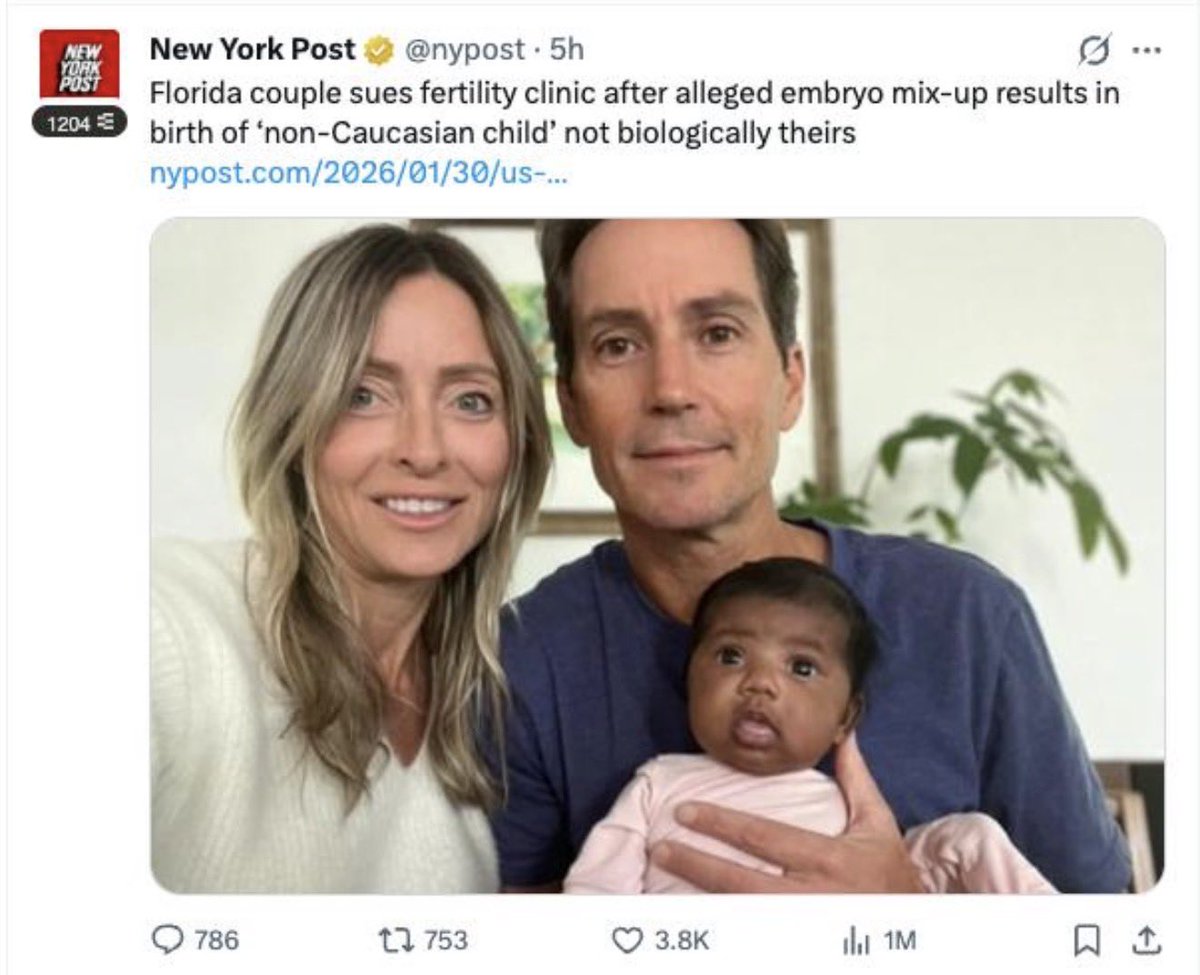Viewport: 1200px width, 975px height.
Task: Click the @nypost handle
Action: point(463,49)
